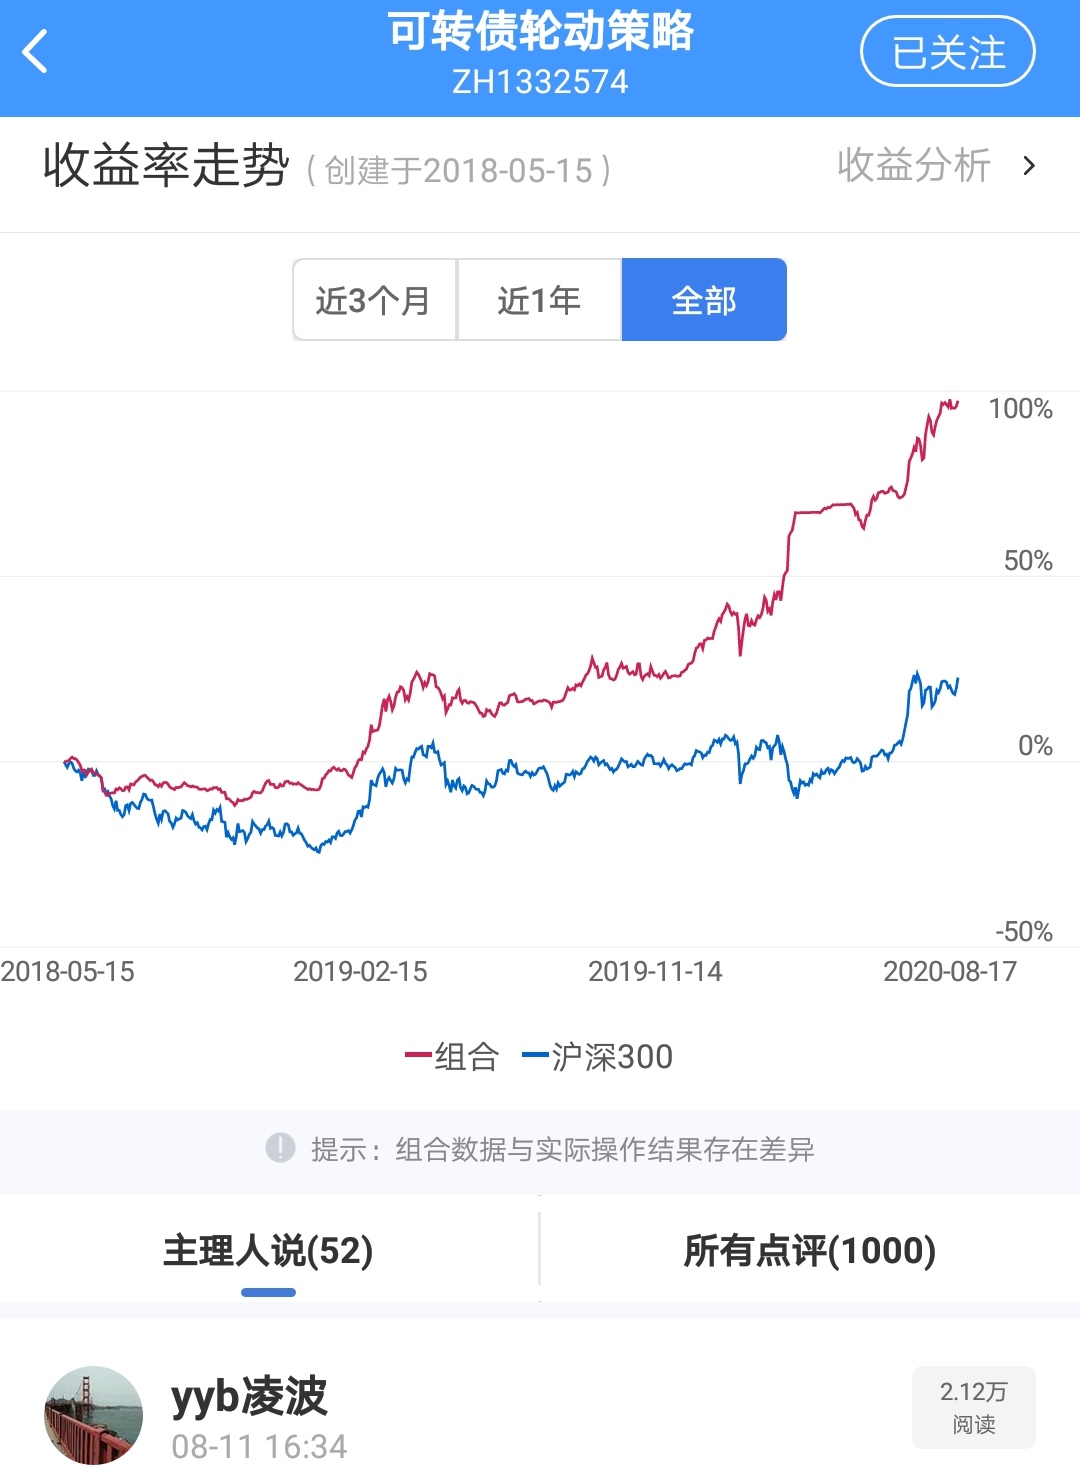Image resolution: width=1080 pixels, height=1468 pixels.
Task: Switch to 主理人说(52) tab
Action: pyautogui.click(x=268, y=1251)
